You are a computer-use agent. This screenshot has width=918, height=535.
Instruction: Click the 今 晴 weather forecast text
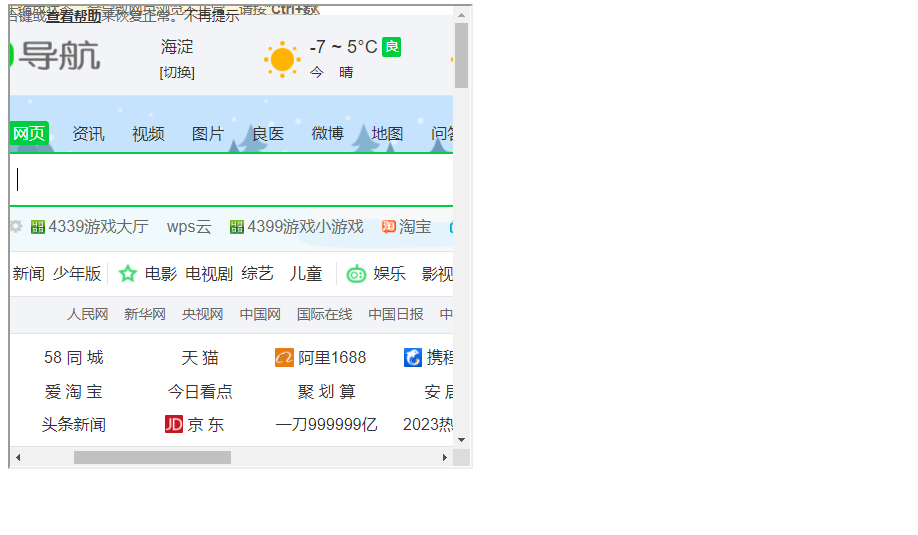click(331, 73)
